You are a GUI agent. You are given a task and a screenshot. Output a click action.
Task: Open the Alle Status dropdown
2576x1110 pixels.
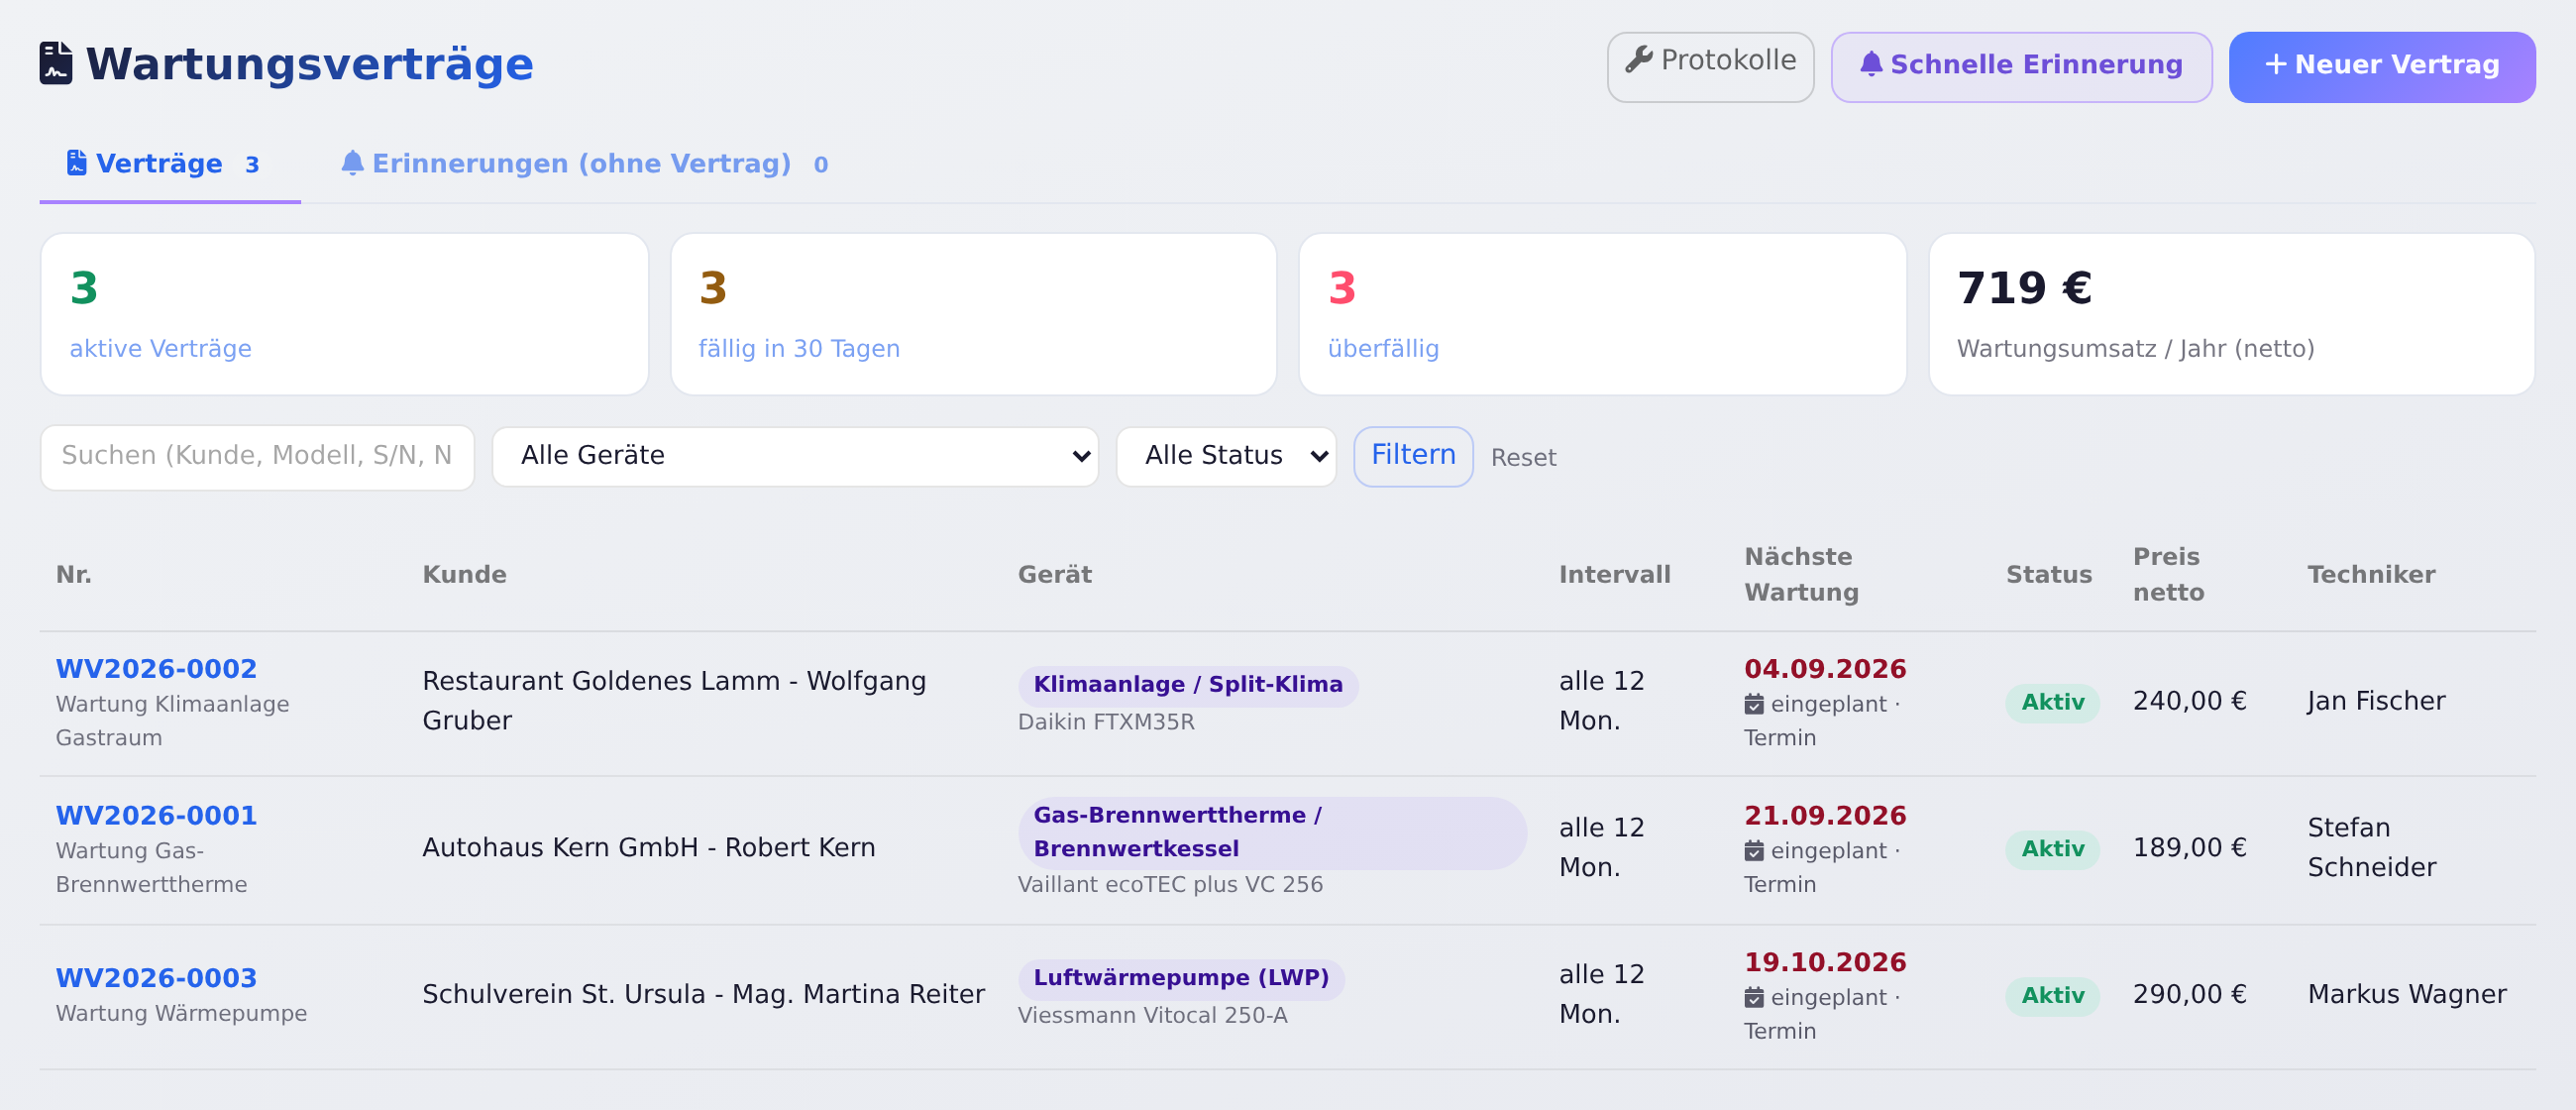(1226, 457)
